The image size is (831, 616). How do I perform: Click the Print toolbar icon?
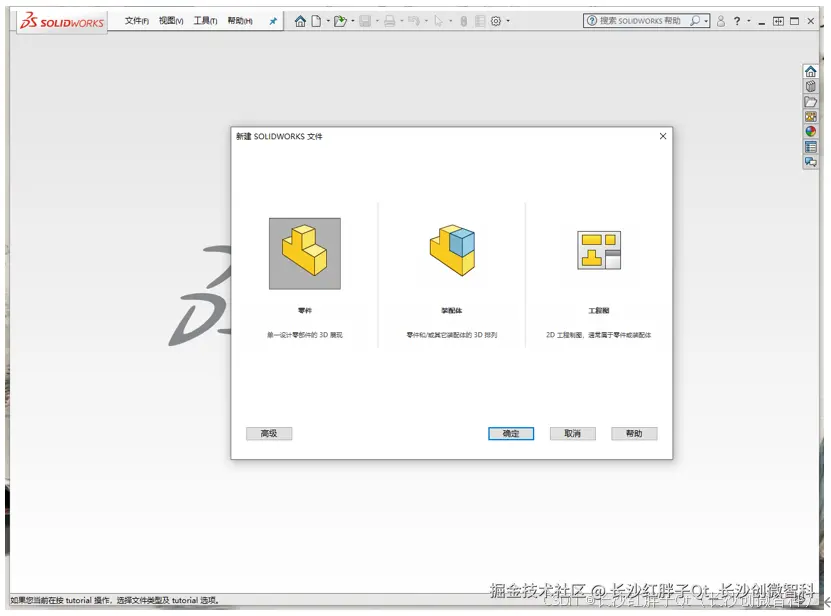(x=390, y=21)
